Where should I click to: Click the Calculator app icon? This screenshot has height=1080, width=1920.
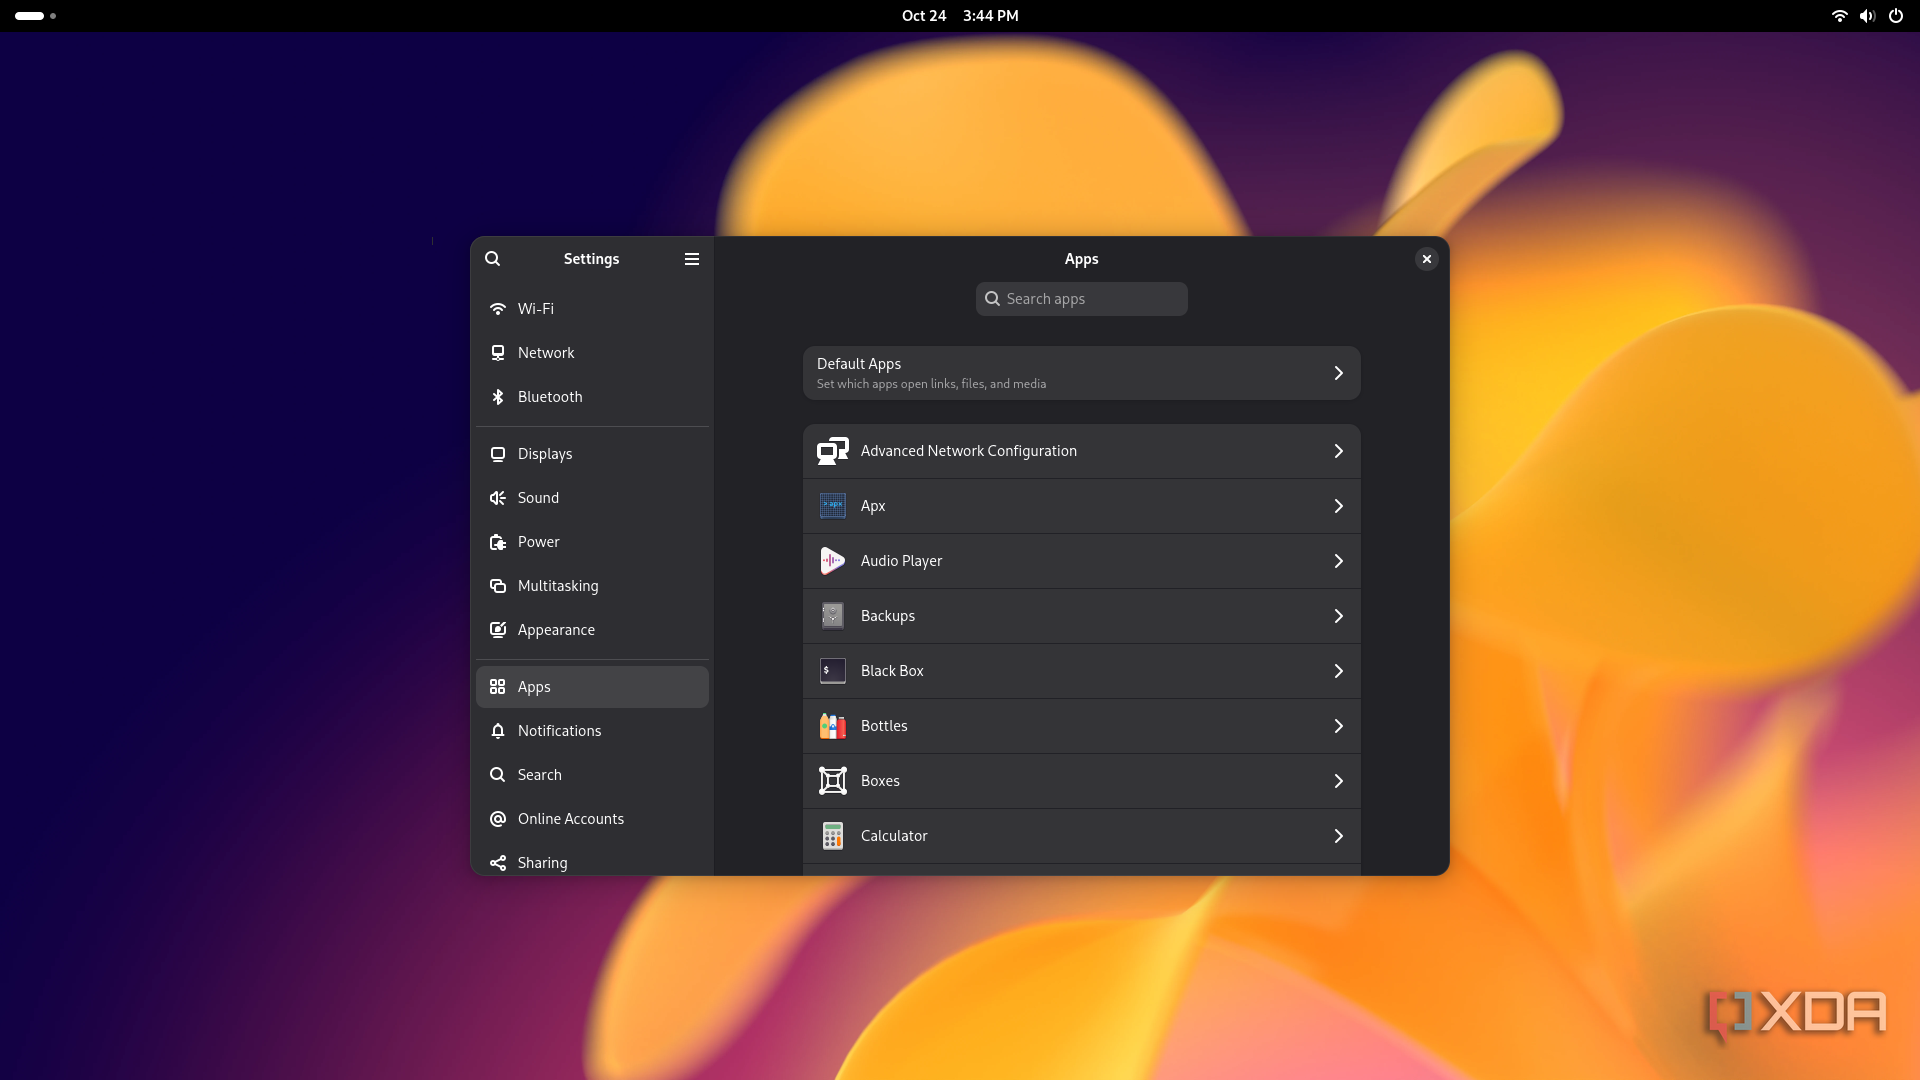click(833, 836)
